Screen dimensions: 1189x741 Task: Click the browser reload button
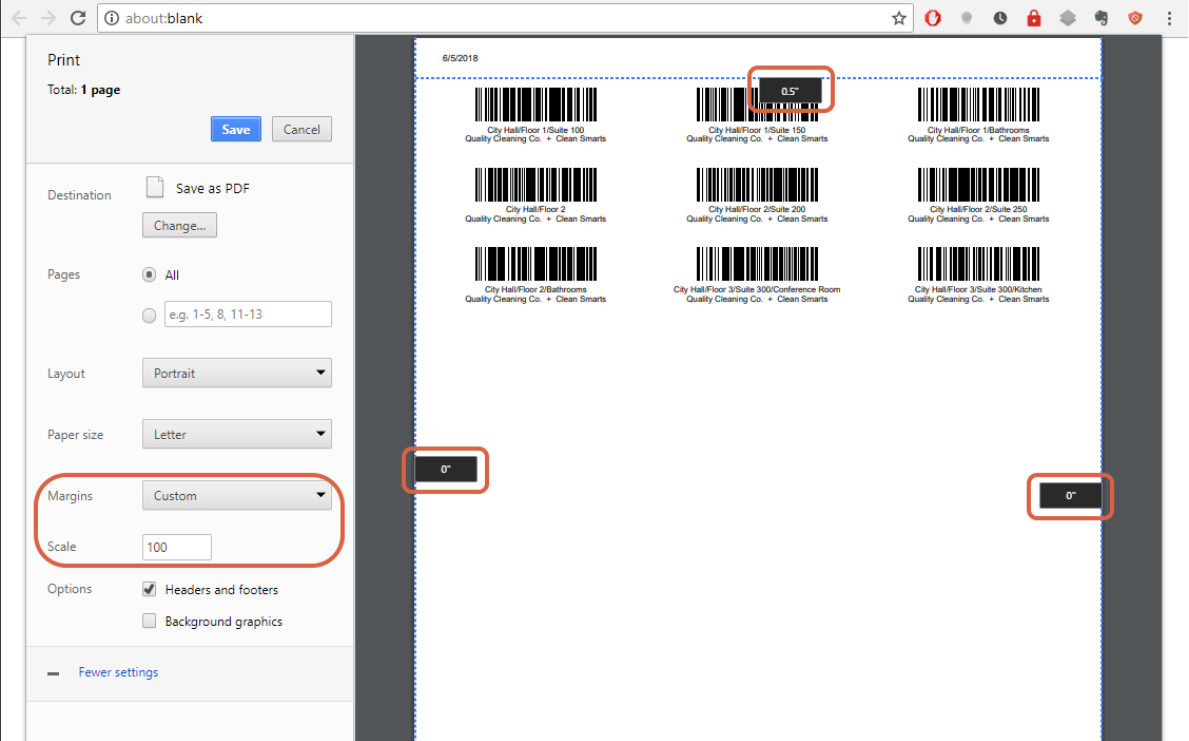click(x=78, y=18)
